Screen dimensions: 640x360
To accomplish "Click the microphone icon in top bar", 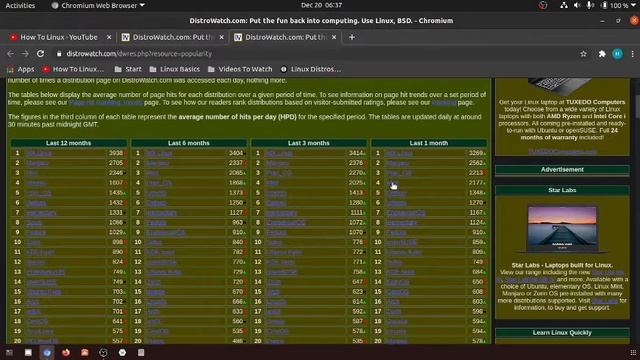I will (590, 5).
